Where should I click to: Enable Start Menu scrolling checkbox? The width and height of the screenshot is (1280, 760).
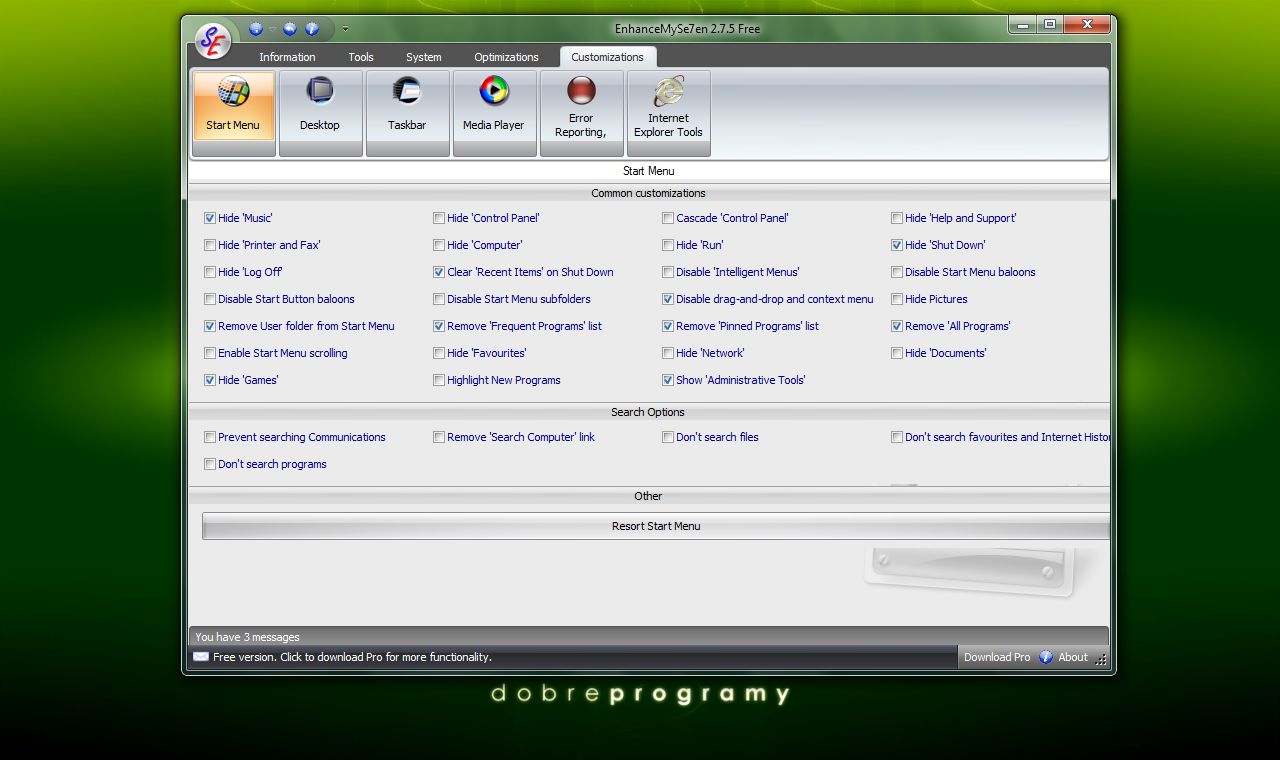[210, 353]
